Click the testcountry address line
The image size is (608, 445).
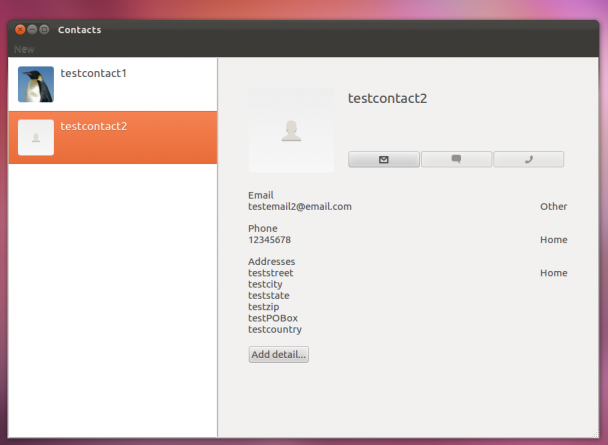coord(275,329)
